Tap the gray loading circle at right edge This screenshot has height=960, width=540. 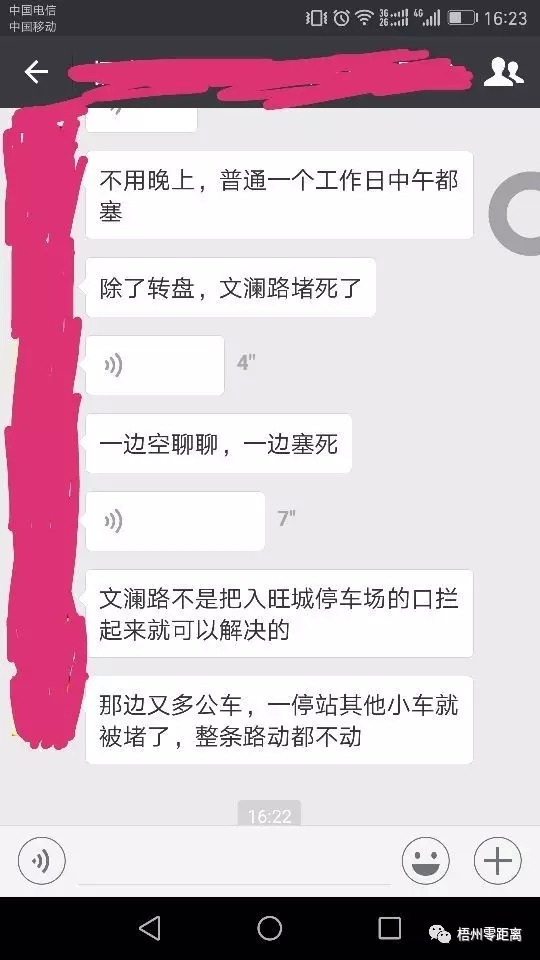pos(516,213)
